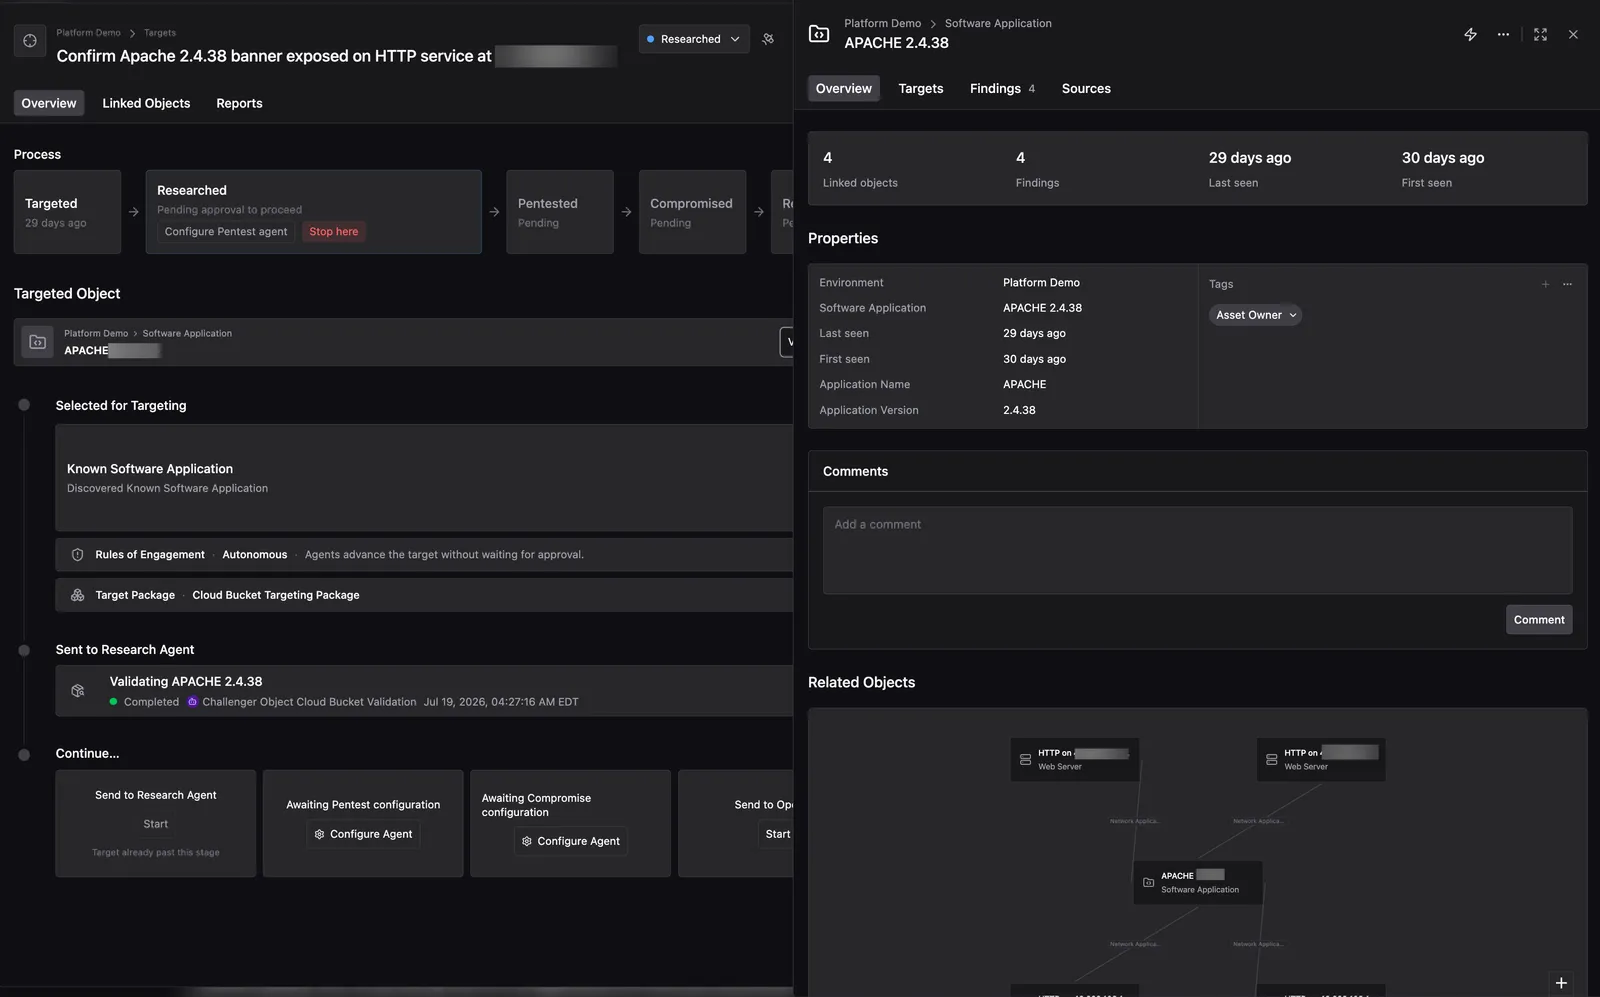
Task: Click the Known Software Application card
Action: pyautogui.click(x=424, y=478)
